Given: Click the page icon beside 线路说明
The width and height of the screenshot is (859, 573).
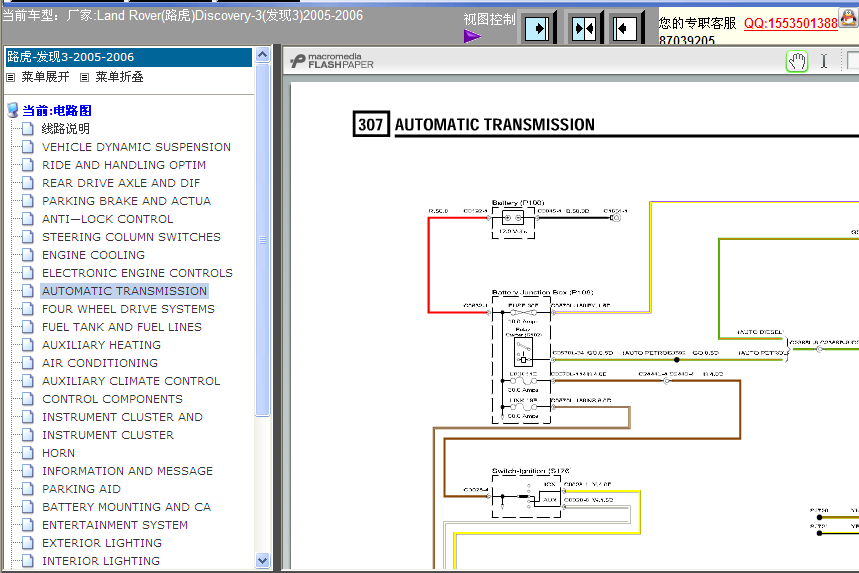Looking at the screenshot, I should pos(27,129).
